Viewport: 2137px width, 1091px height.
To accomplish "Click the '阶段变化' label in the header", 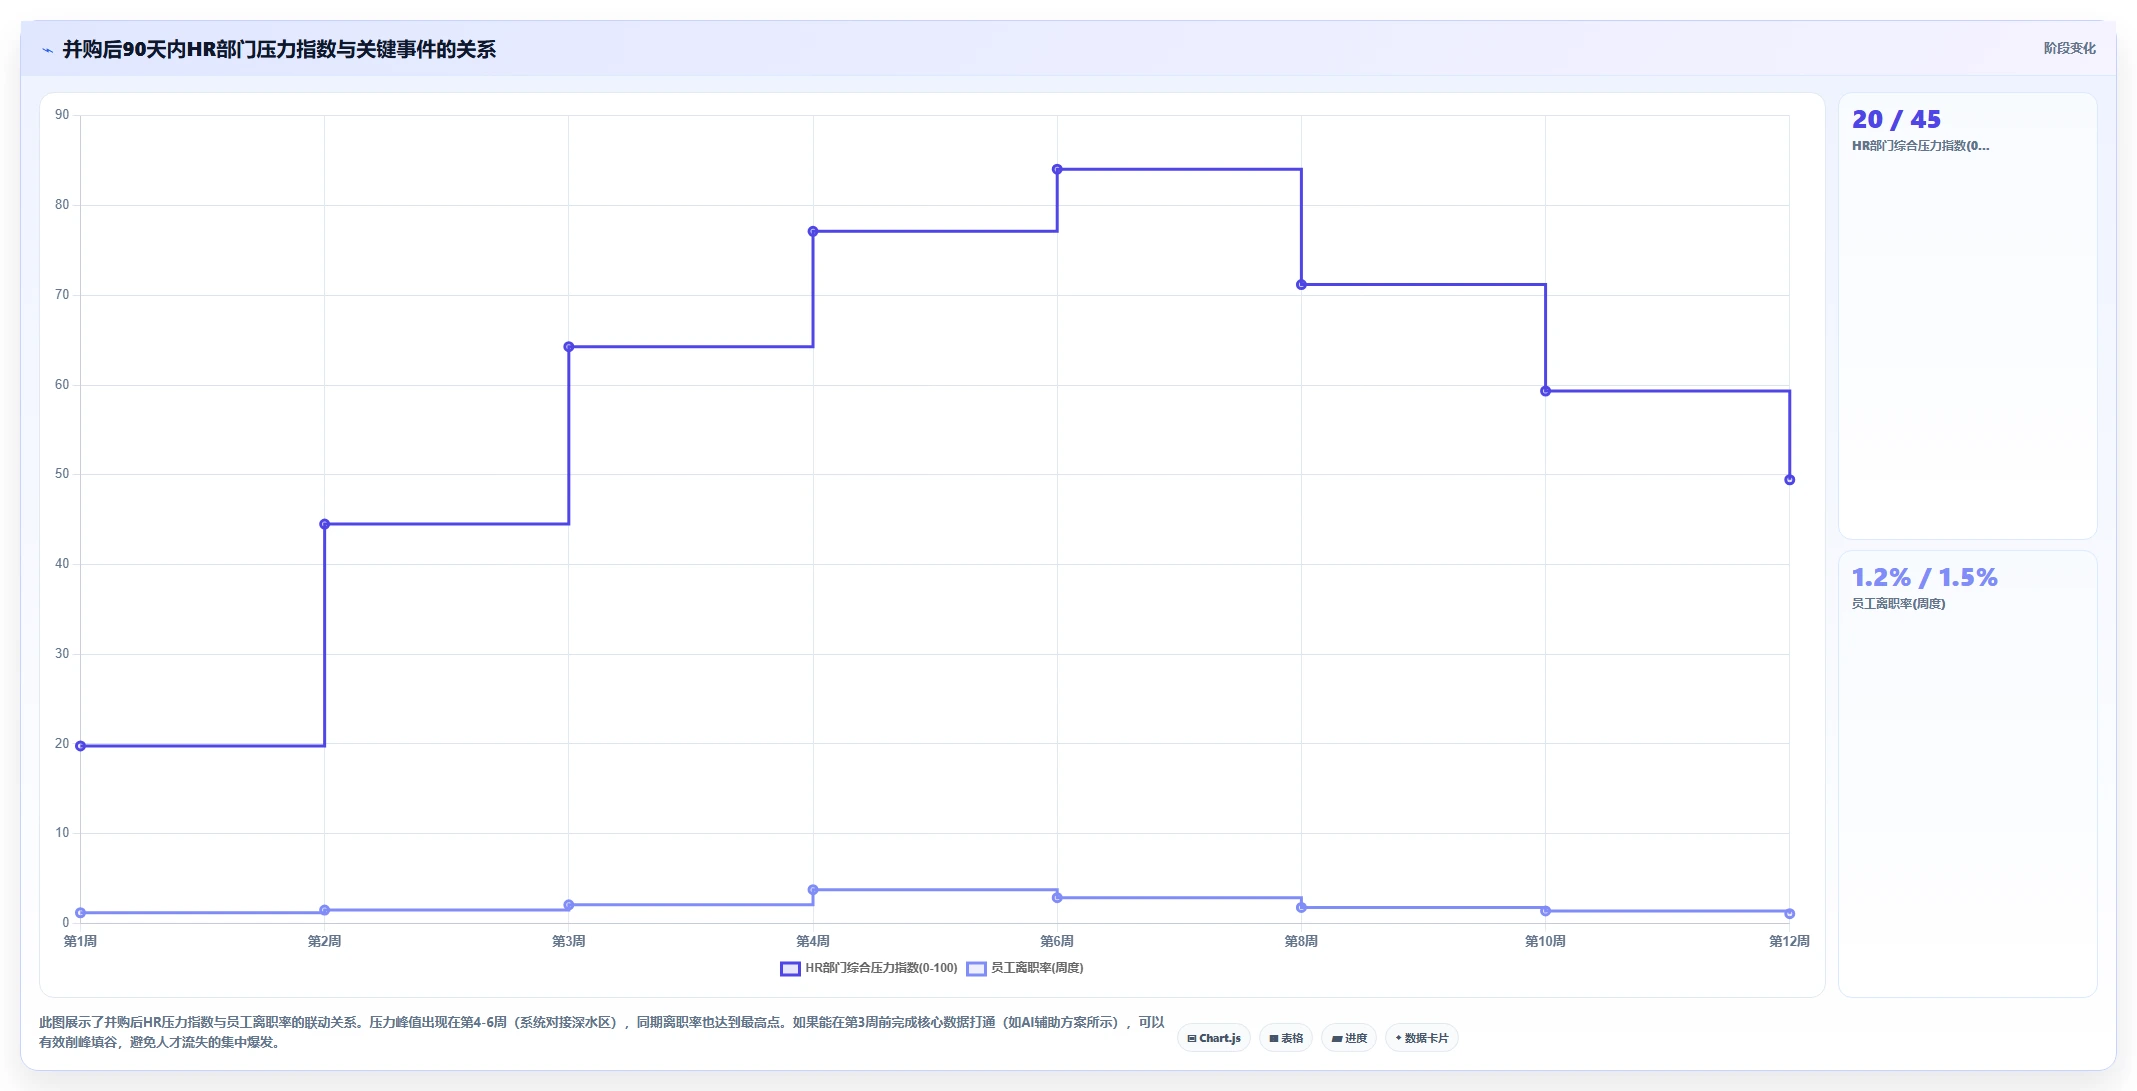I will [2069, 48].
